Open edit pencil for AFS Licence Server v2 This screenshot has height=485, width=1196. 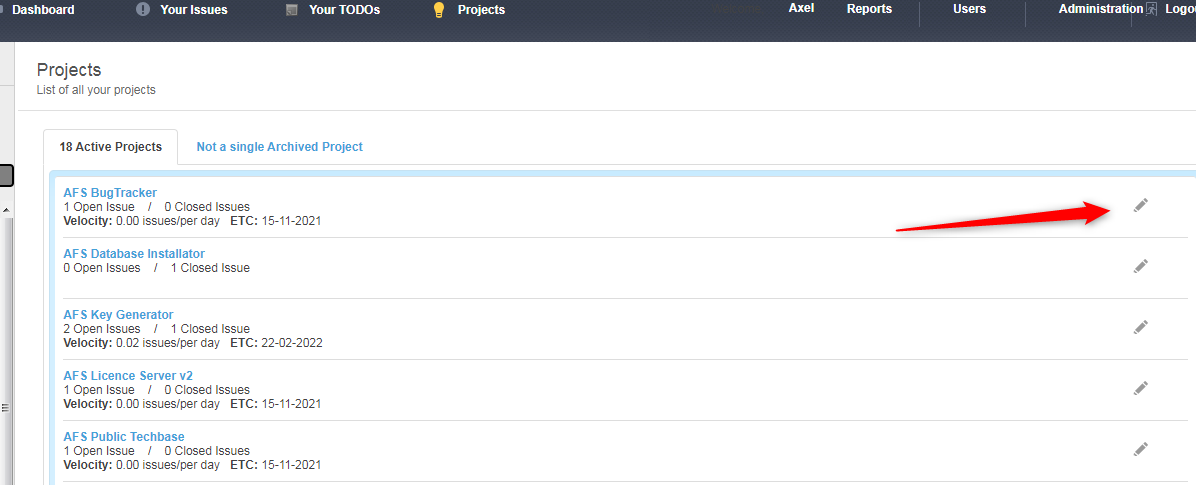1140,388
